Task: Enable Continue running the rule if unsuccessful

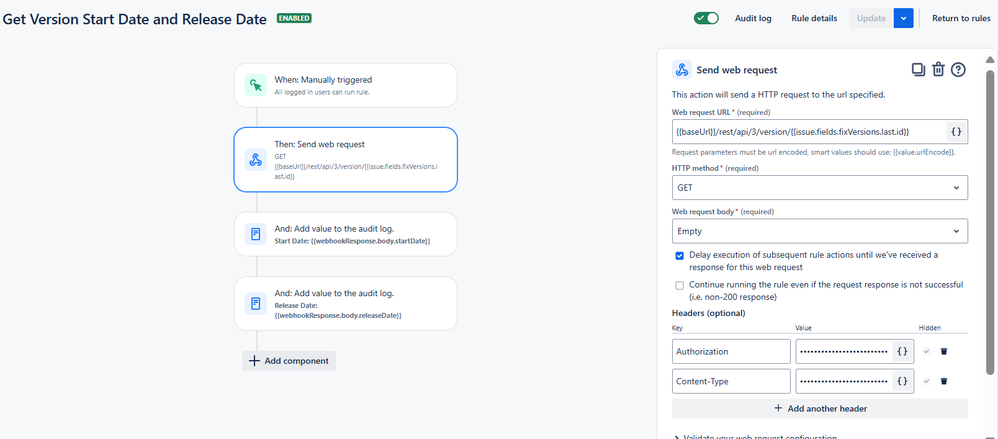Action: pos(680,285)
